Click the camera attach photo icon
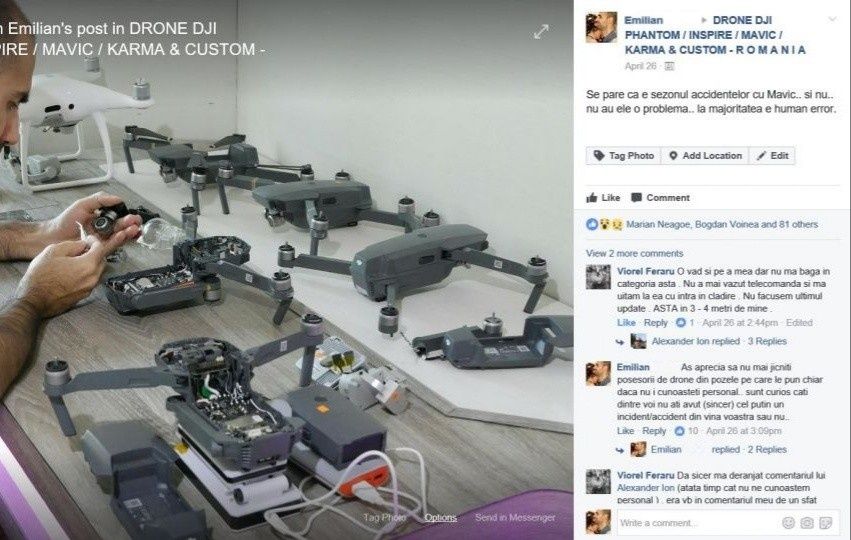851x540 pixels. click(807, 523)
